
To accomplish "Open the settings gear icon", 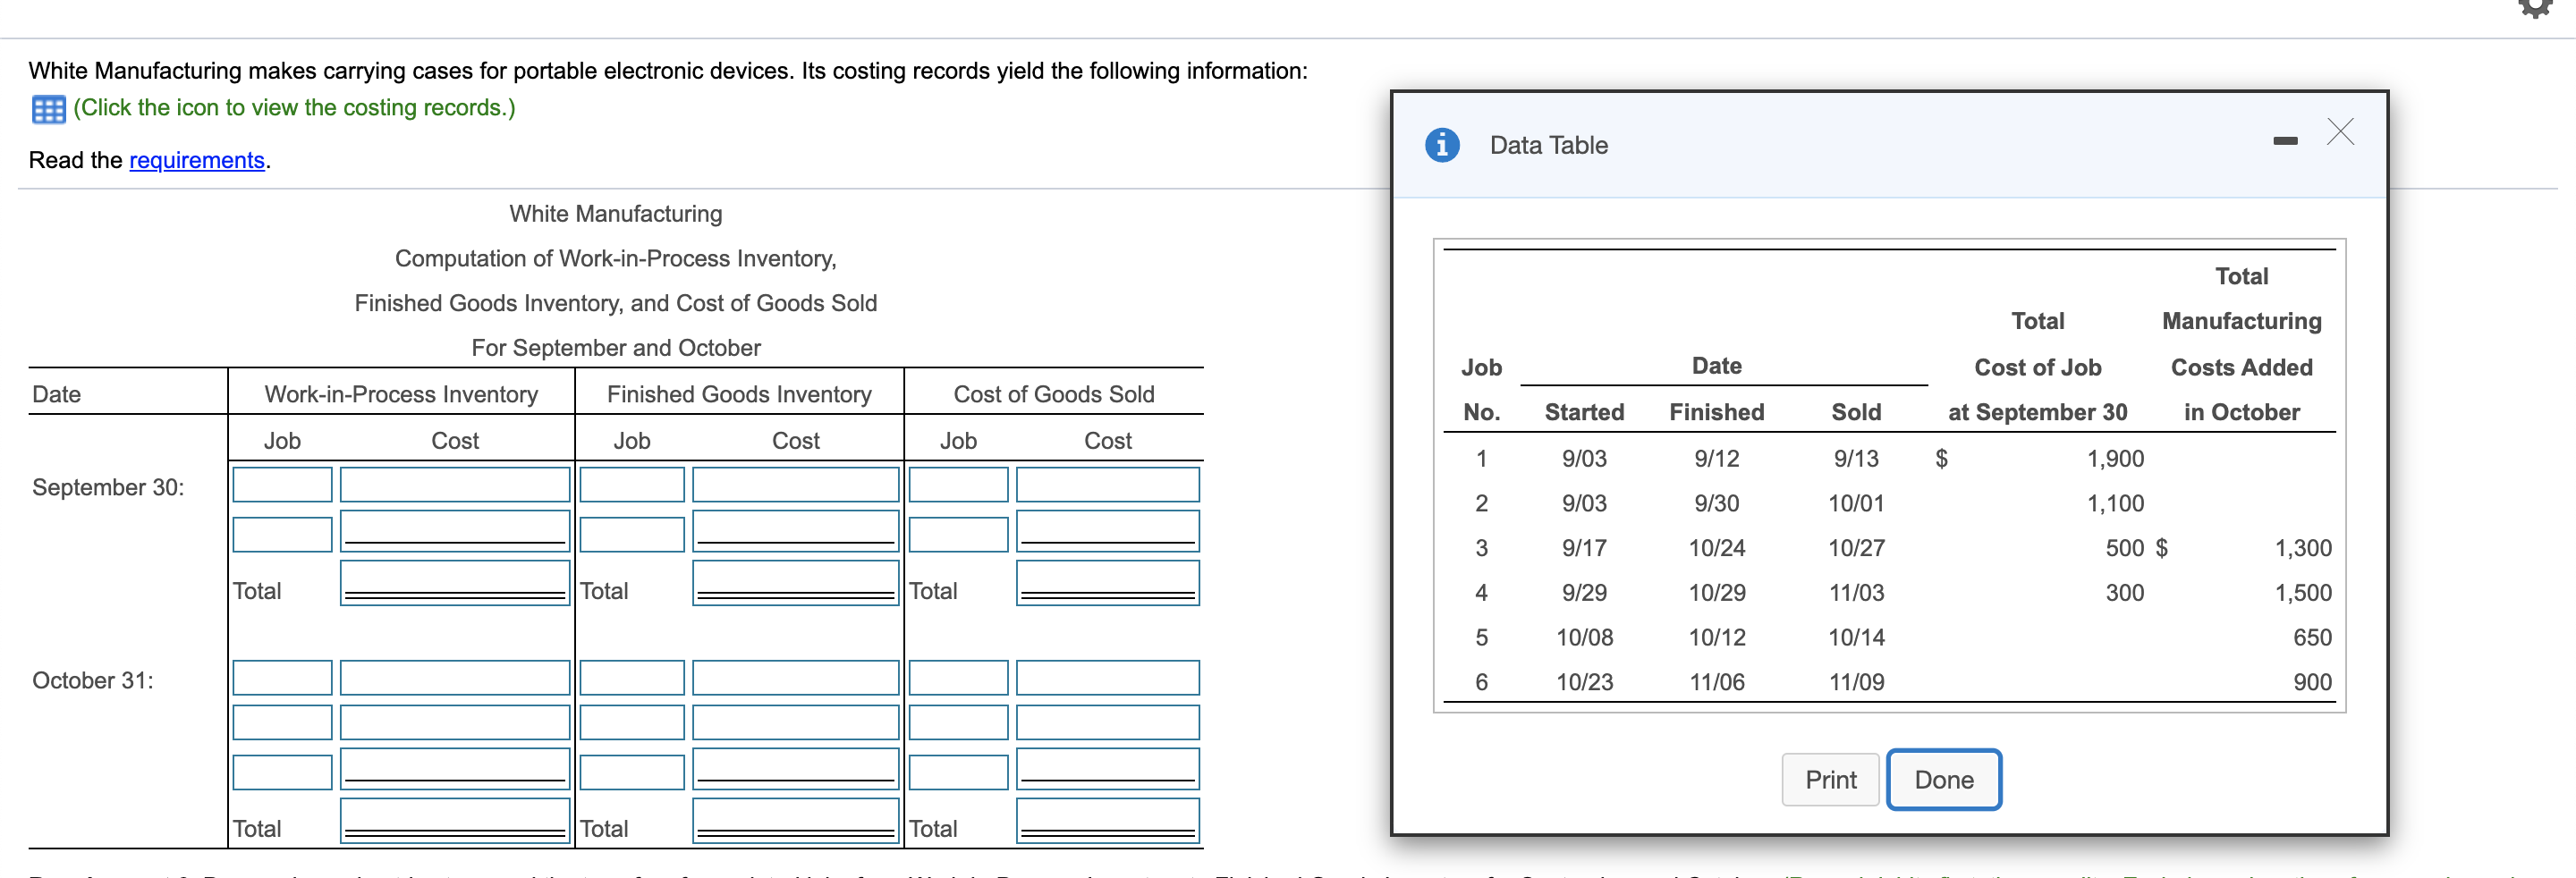I will point(2535,6).
